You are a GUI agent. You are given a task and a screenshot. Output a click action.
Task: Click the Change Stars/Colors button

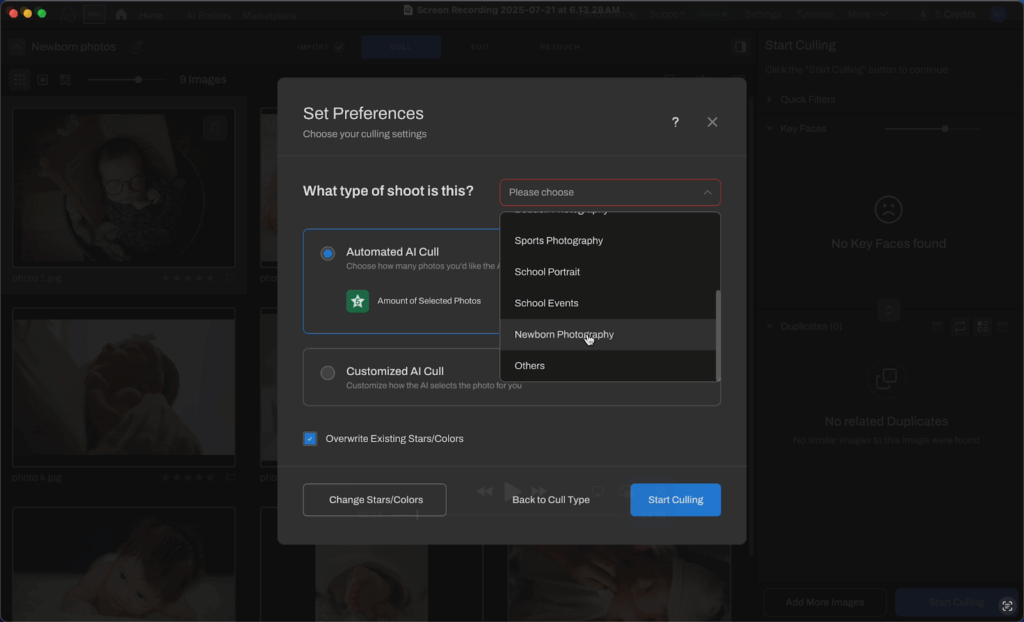(374, 499)
